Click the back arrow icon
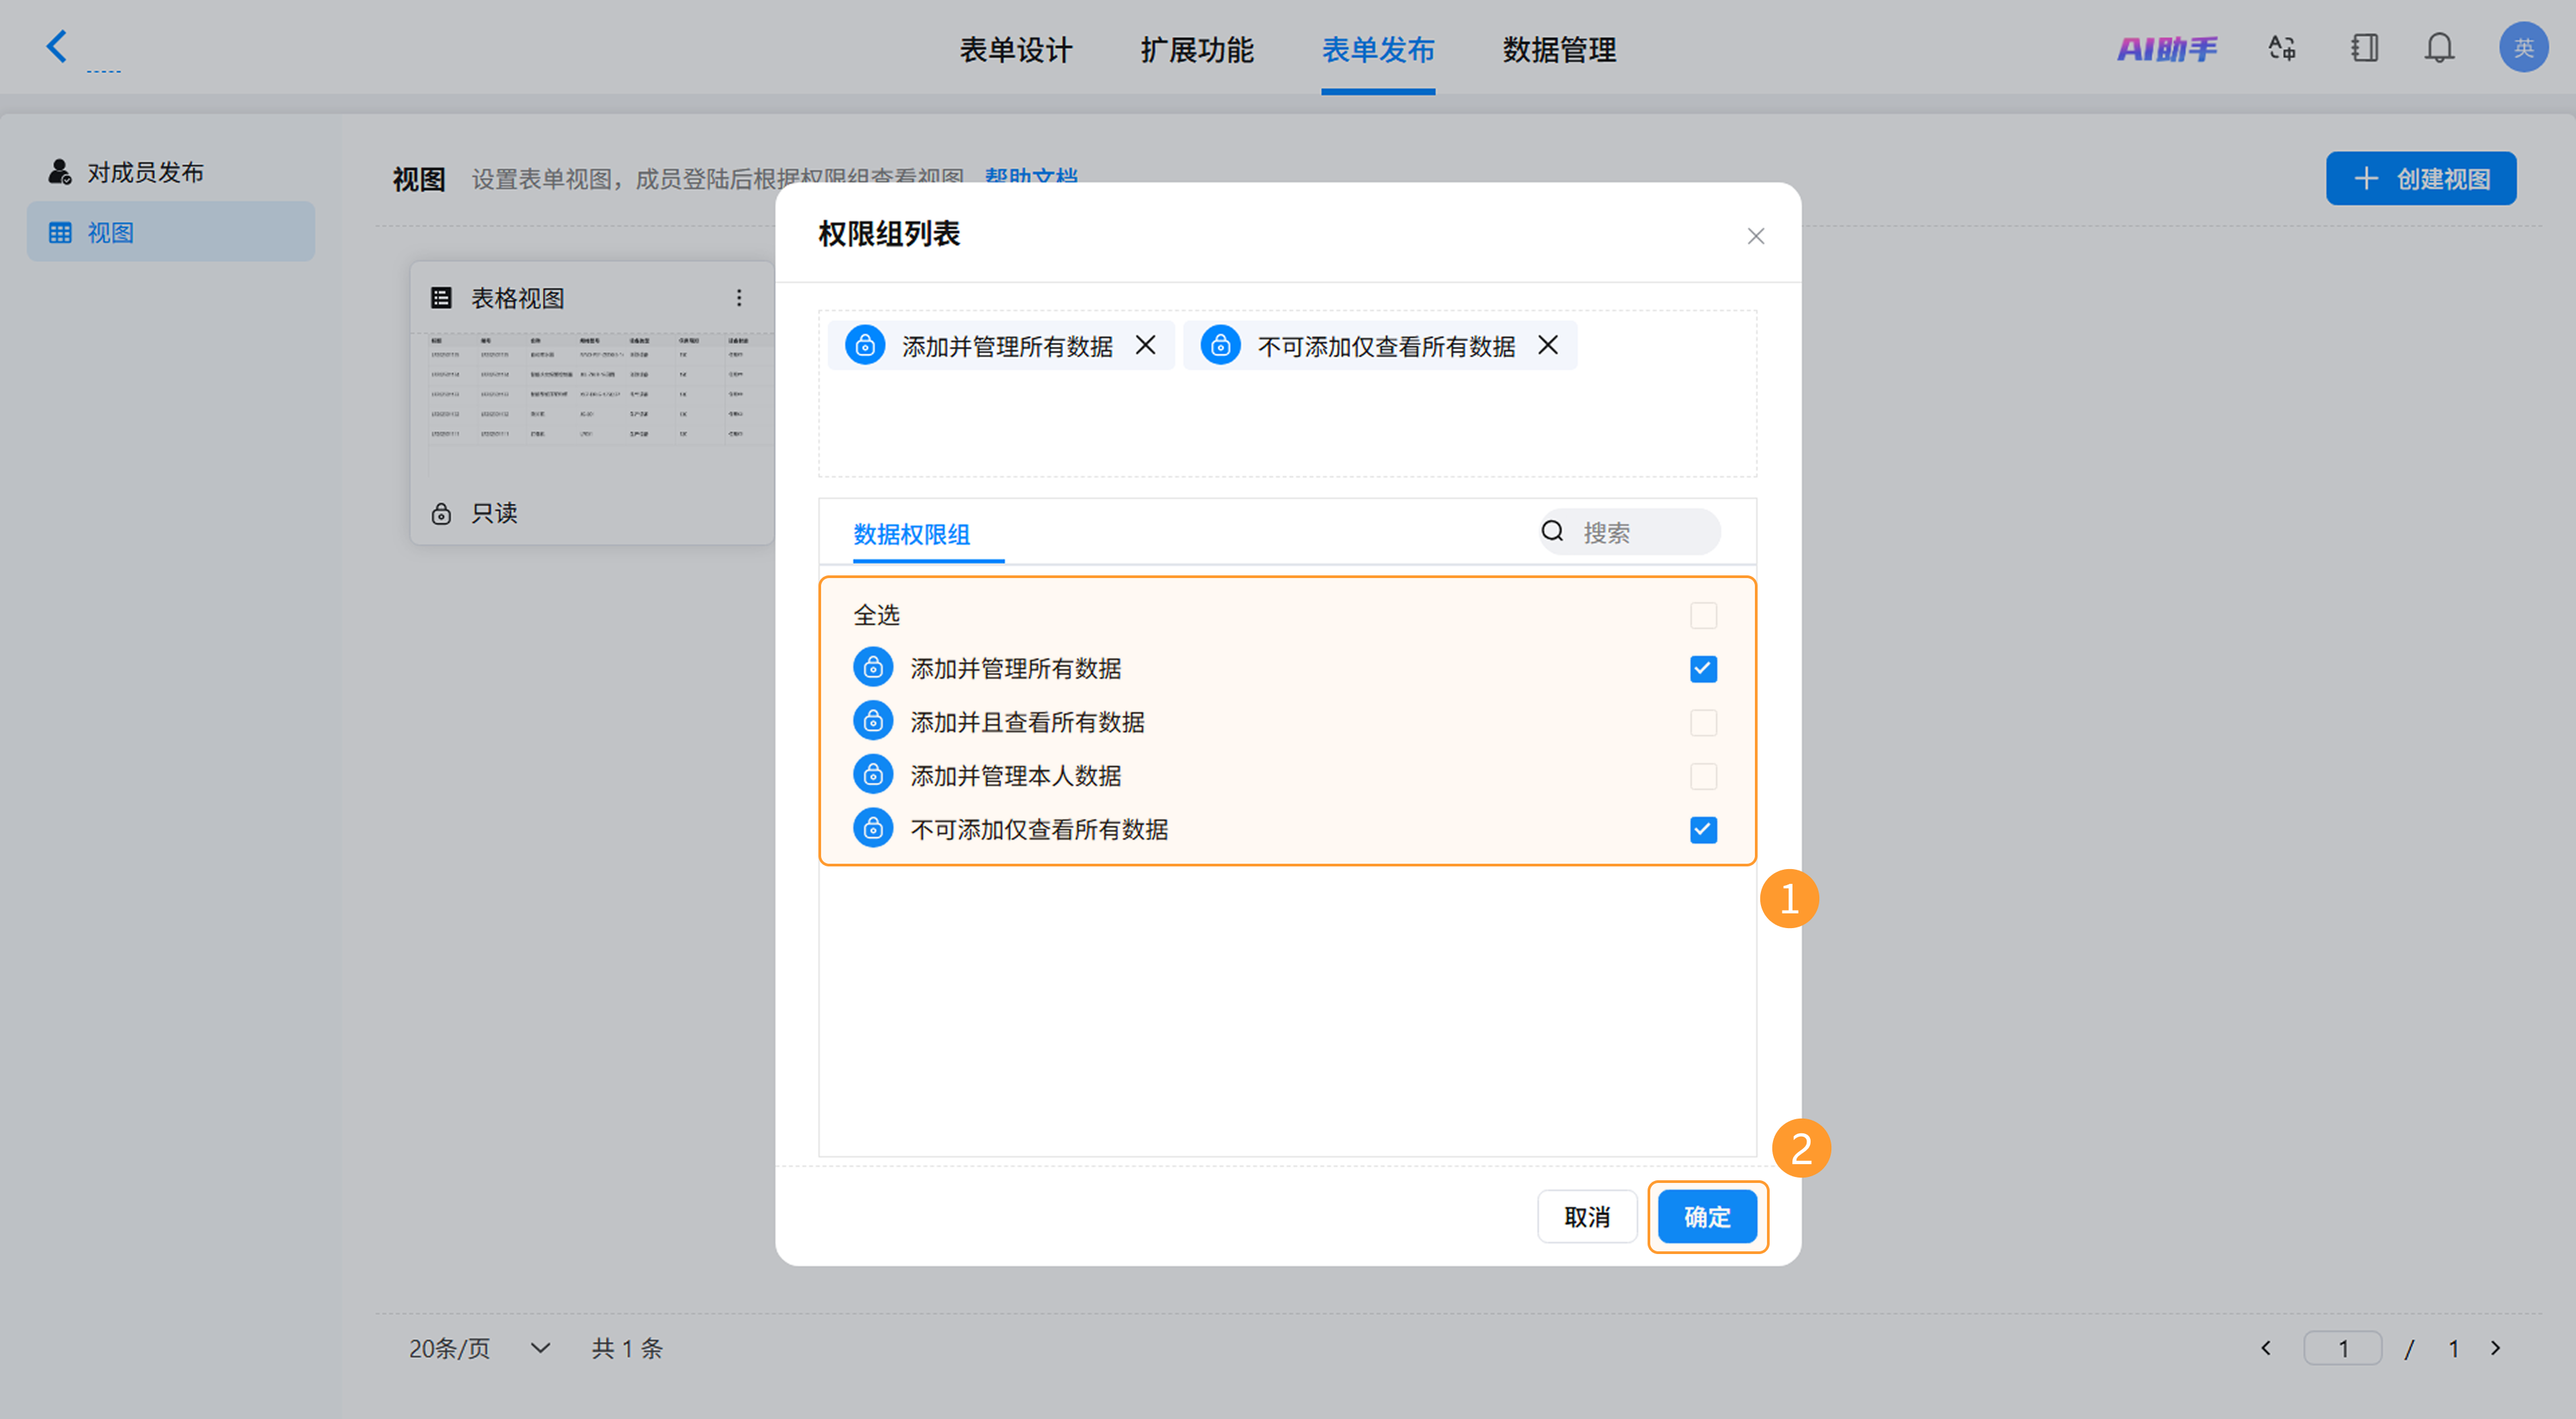This screenshot has height=1419, width=2576. (56, 46)
